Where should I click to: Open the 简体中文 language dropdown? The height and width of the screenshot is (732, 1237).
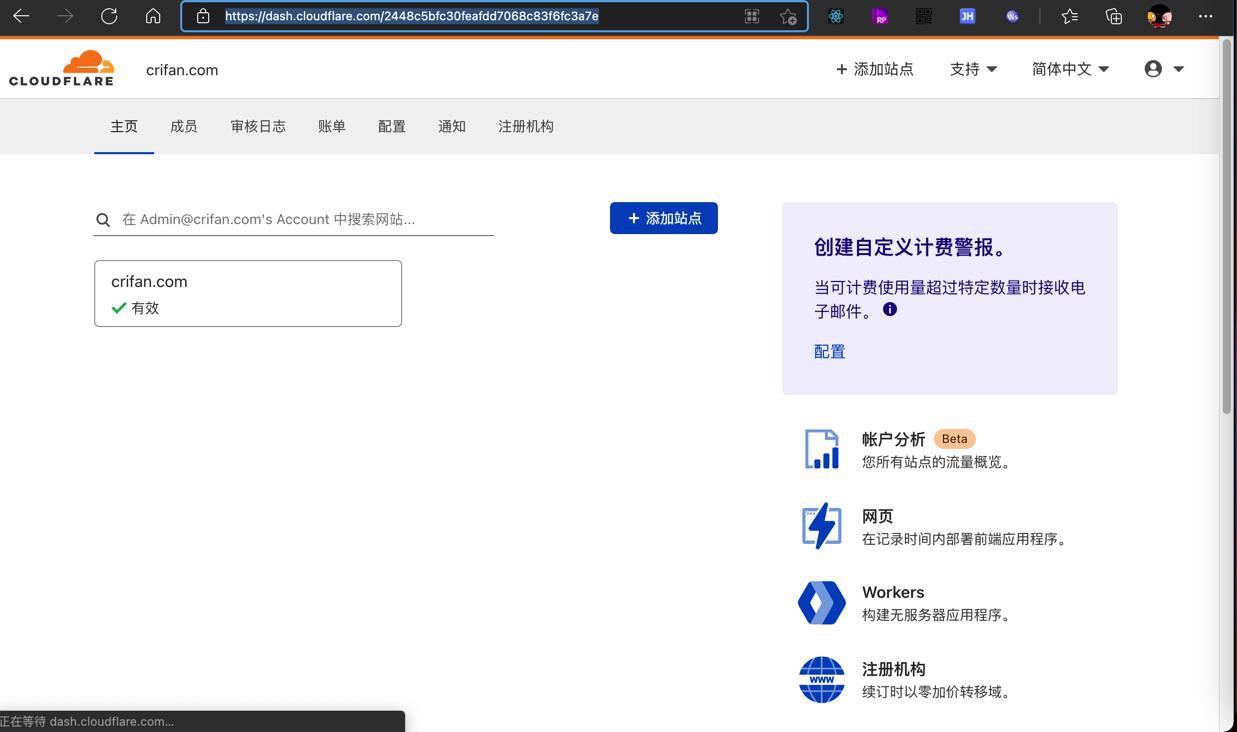1070,69
